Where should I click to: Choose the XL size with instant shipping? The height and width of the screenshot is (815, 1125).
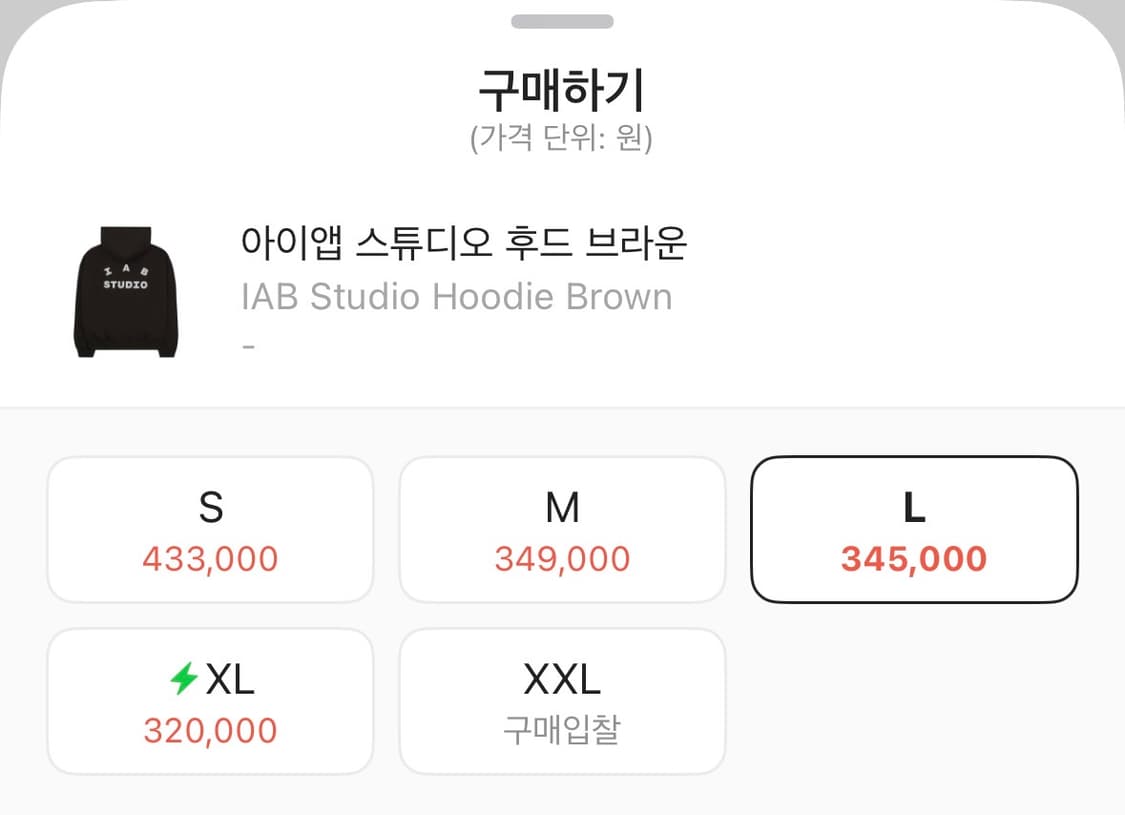pos(210,700)
